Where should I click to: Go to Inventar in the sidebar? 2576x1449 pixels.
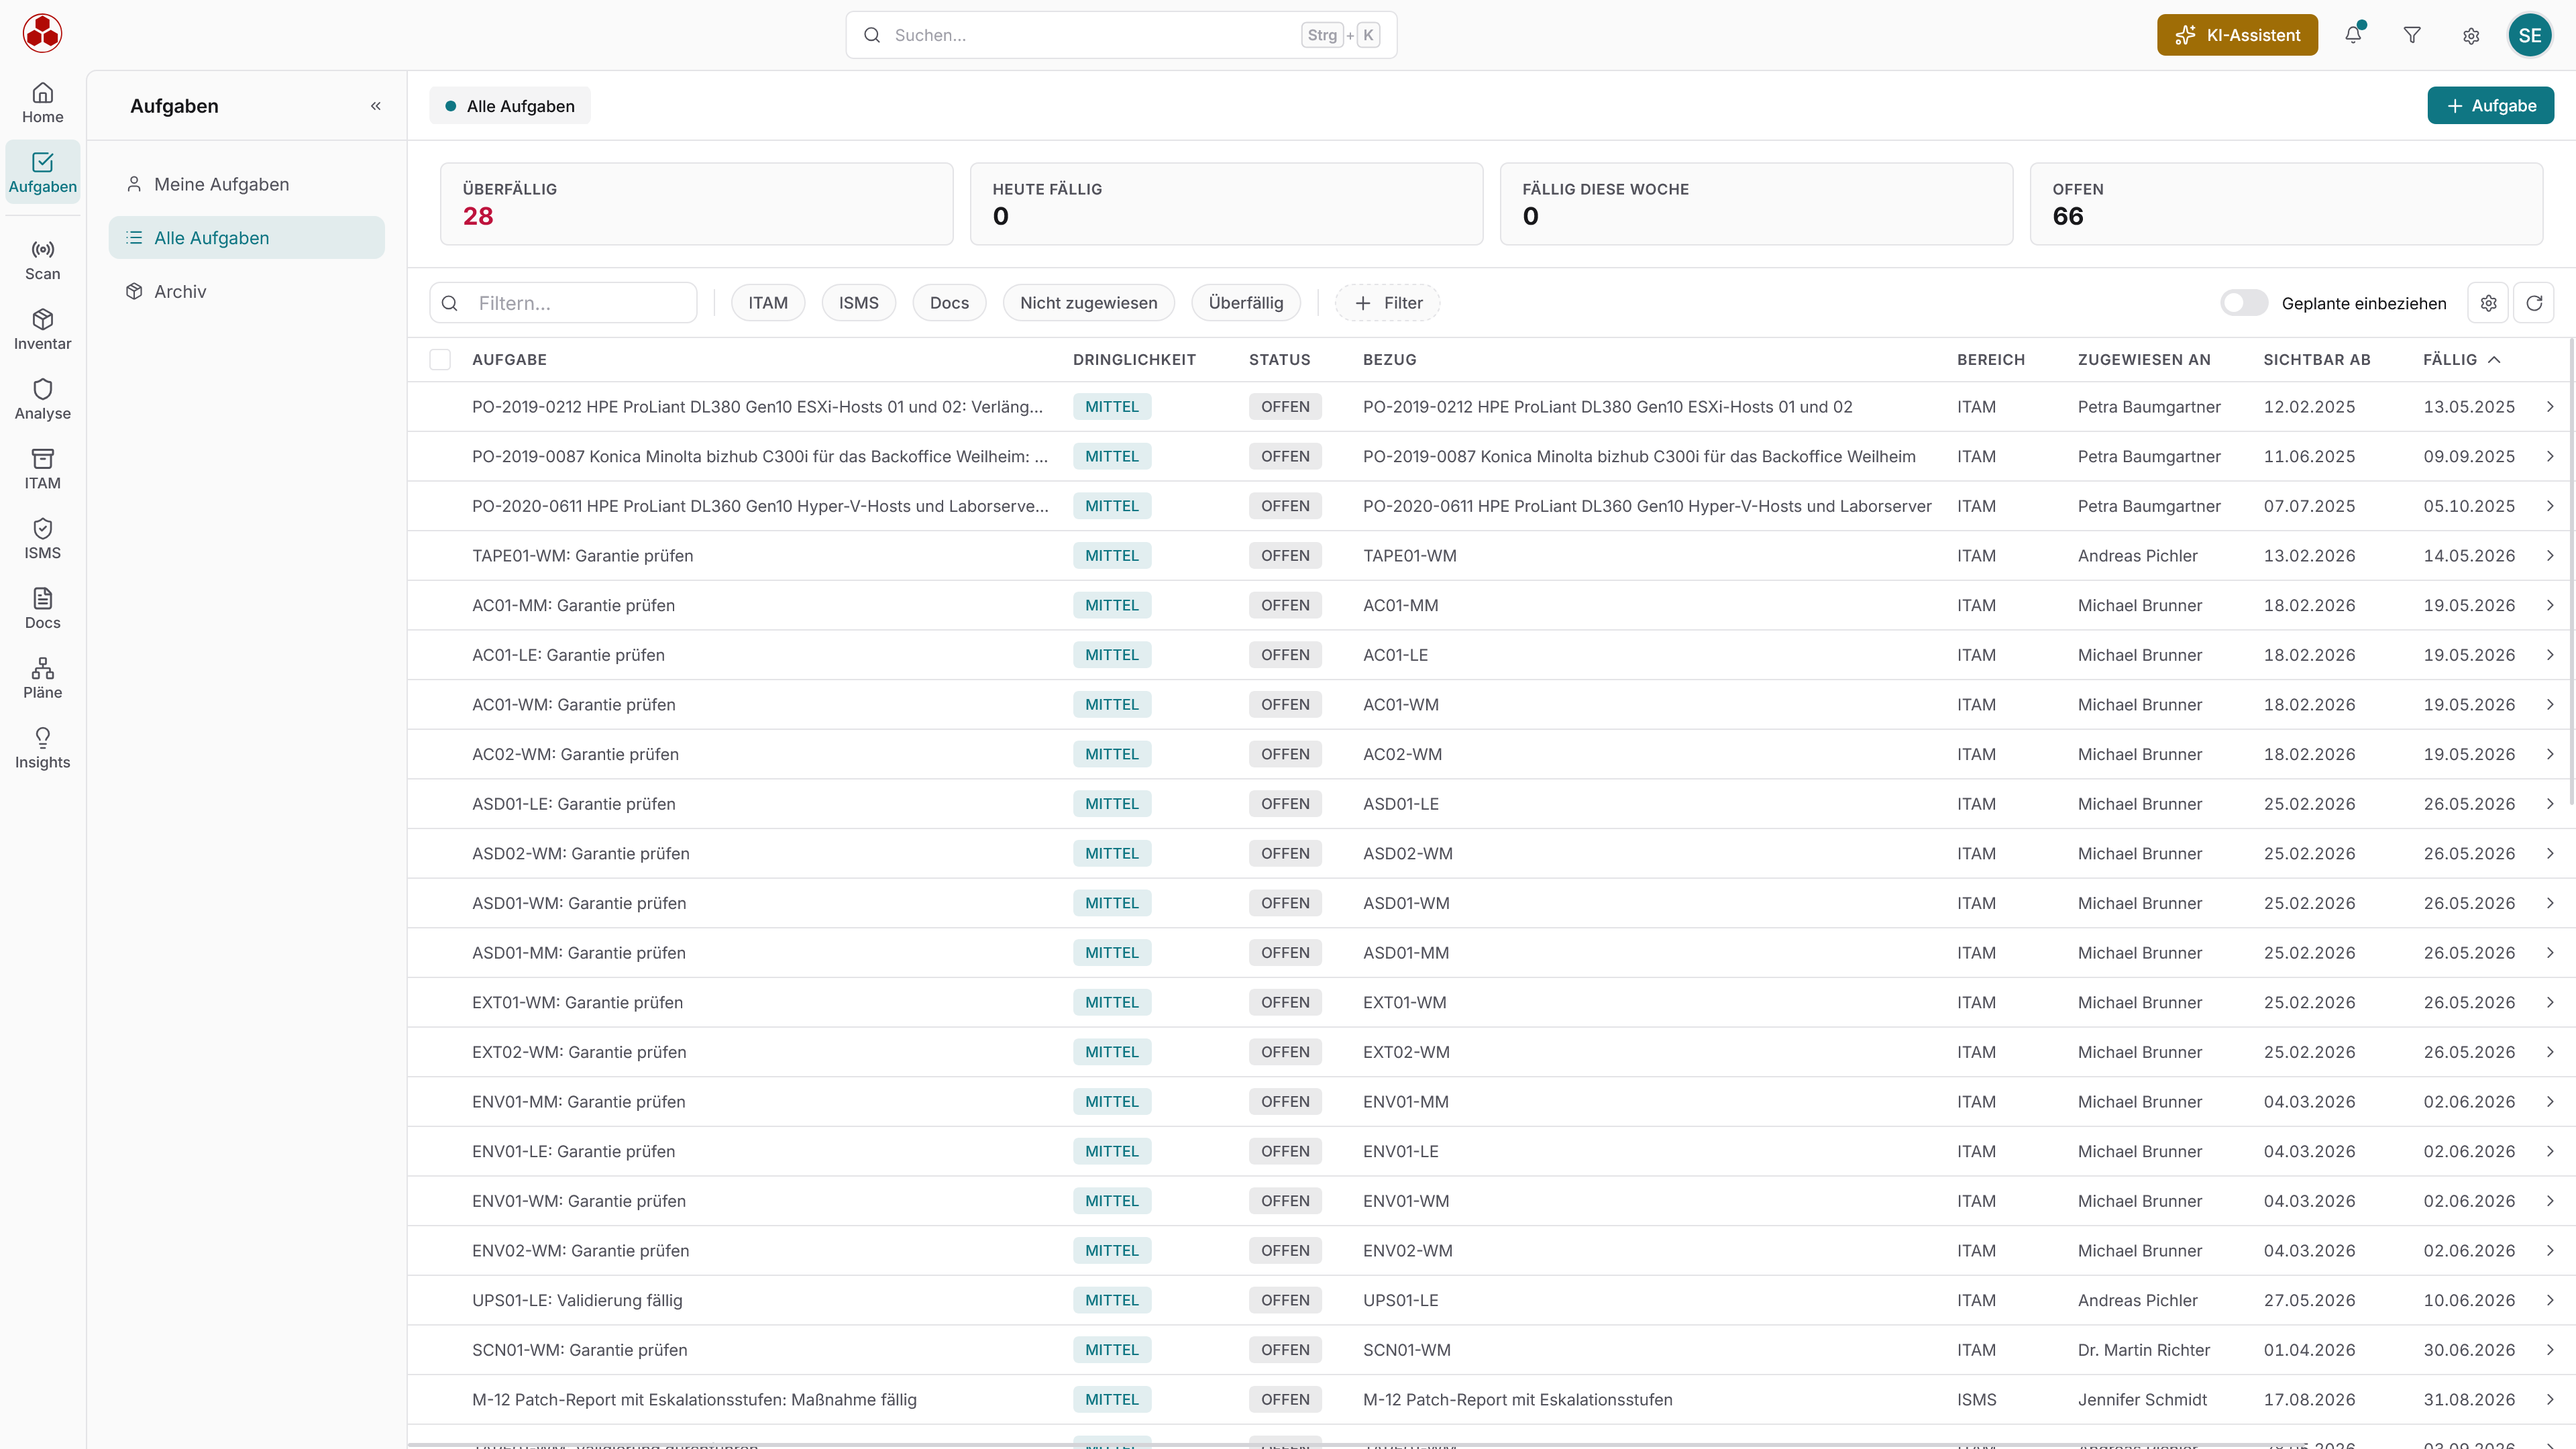(42, 330)
